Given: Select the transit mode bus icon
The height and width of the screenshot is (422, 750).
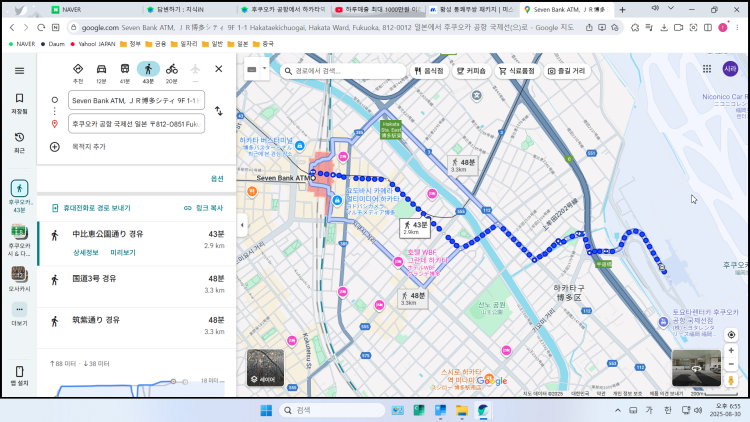Looking at the screenshot, I should (124, 73).
